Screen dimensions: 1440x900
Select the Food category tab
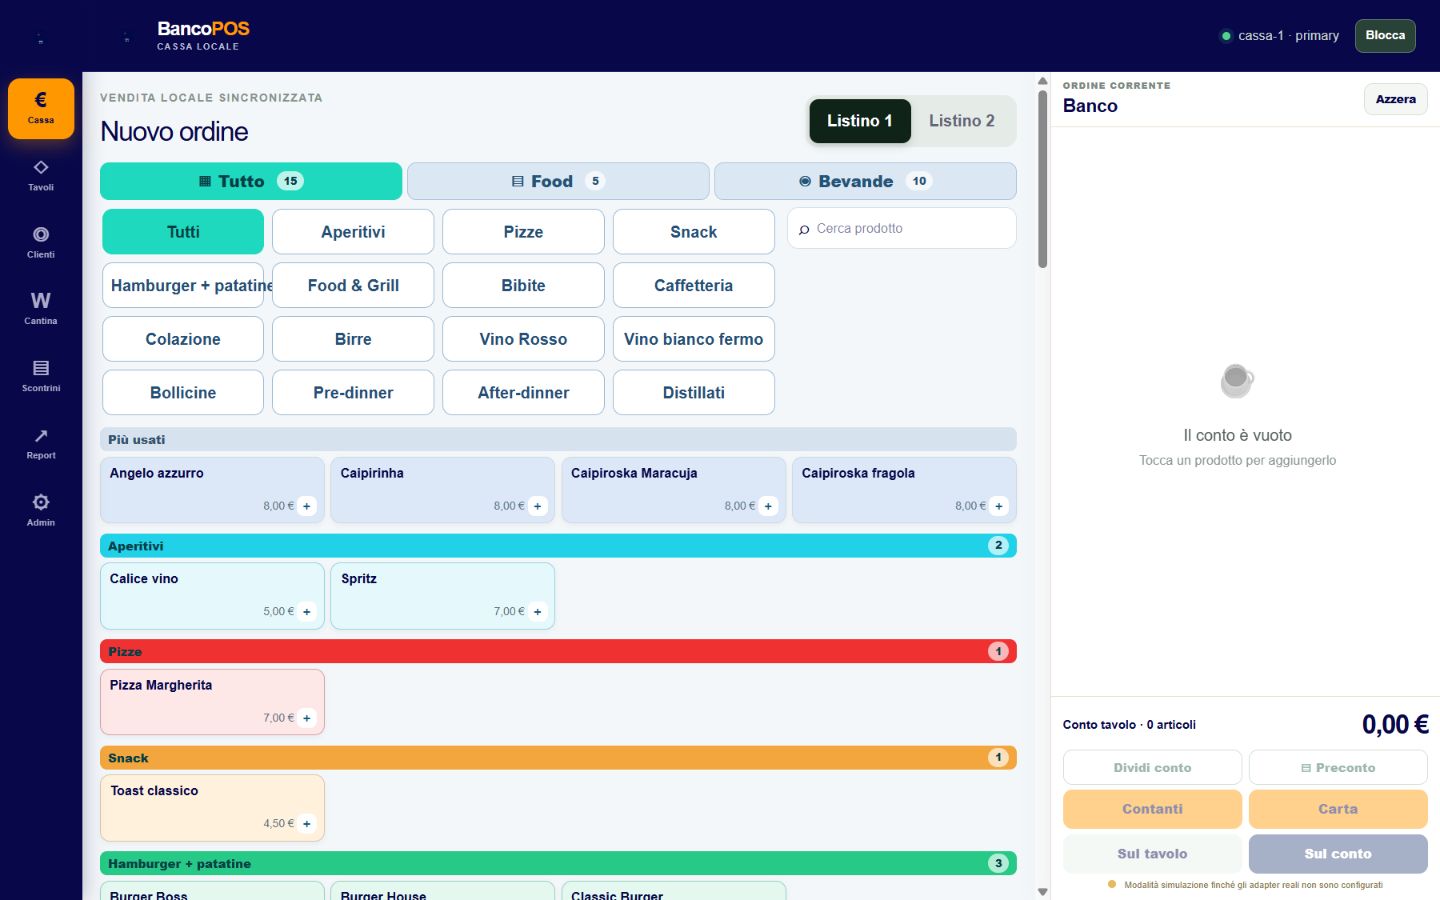click(558, 181)
